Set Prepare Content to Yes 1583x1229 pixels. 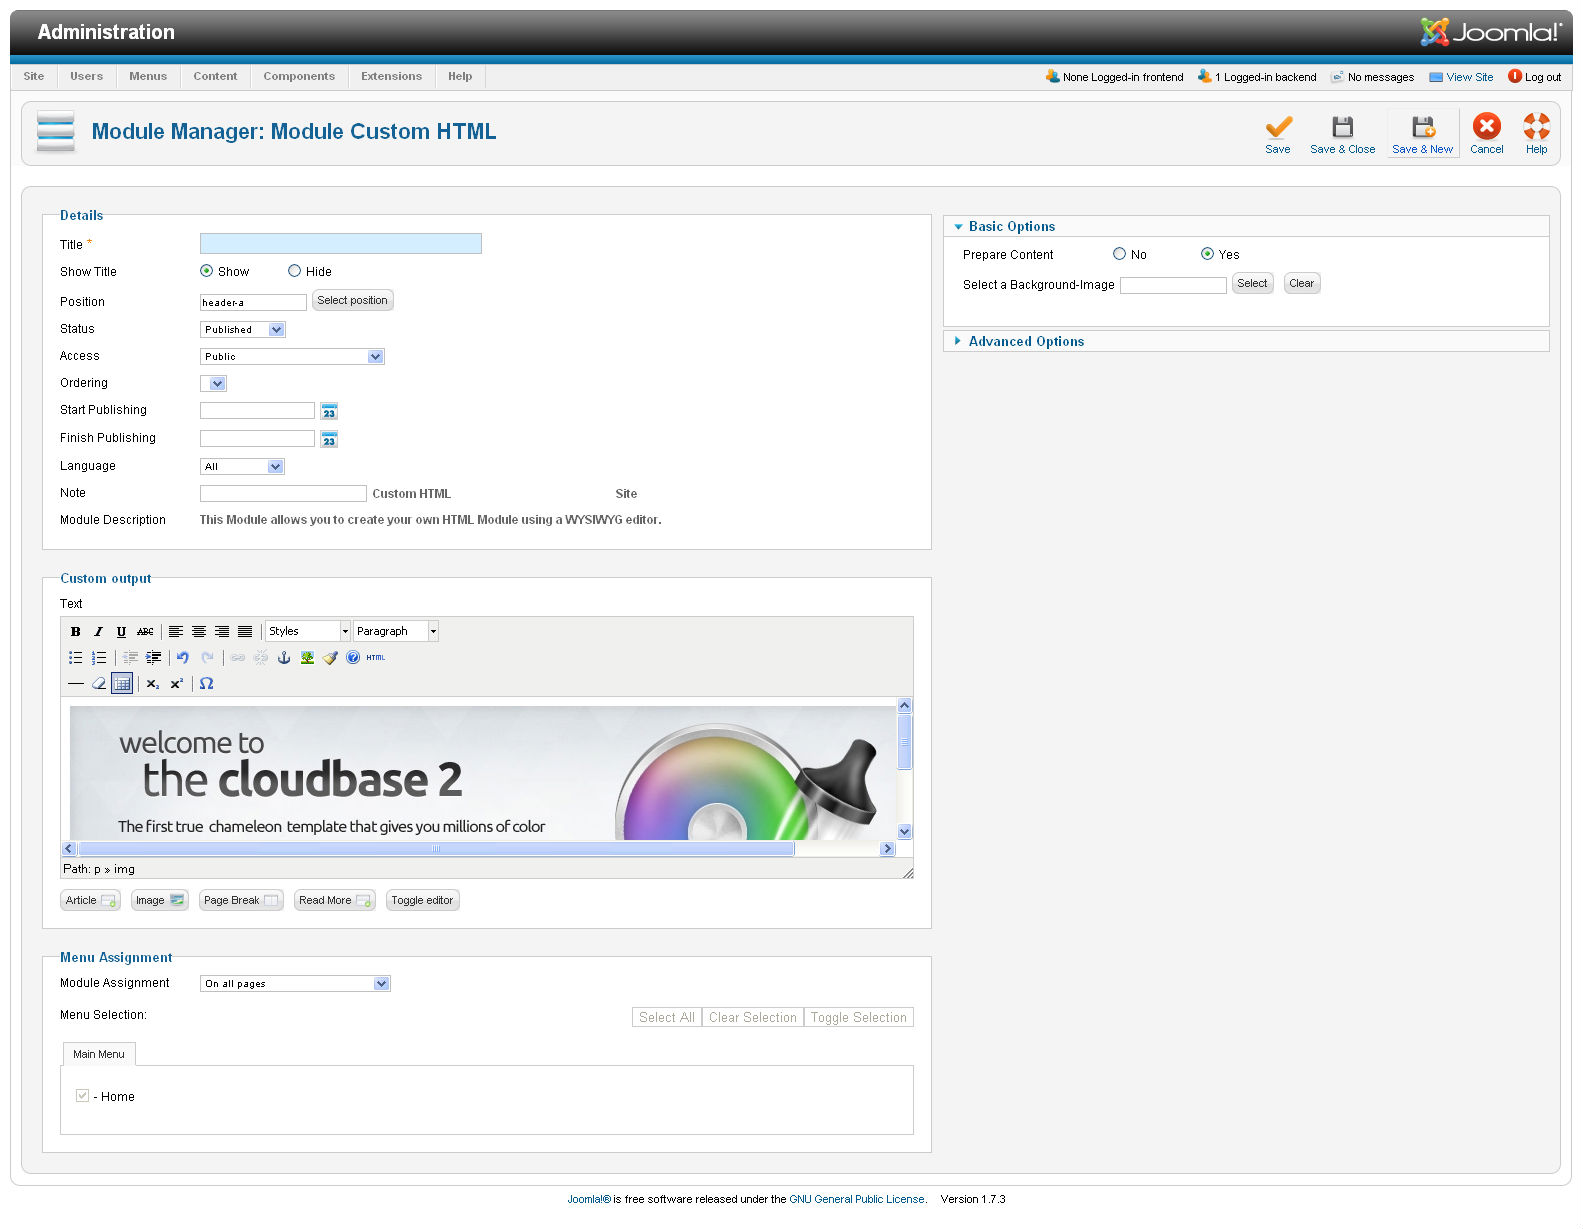point(1208,254)
